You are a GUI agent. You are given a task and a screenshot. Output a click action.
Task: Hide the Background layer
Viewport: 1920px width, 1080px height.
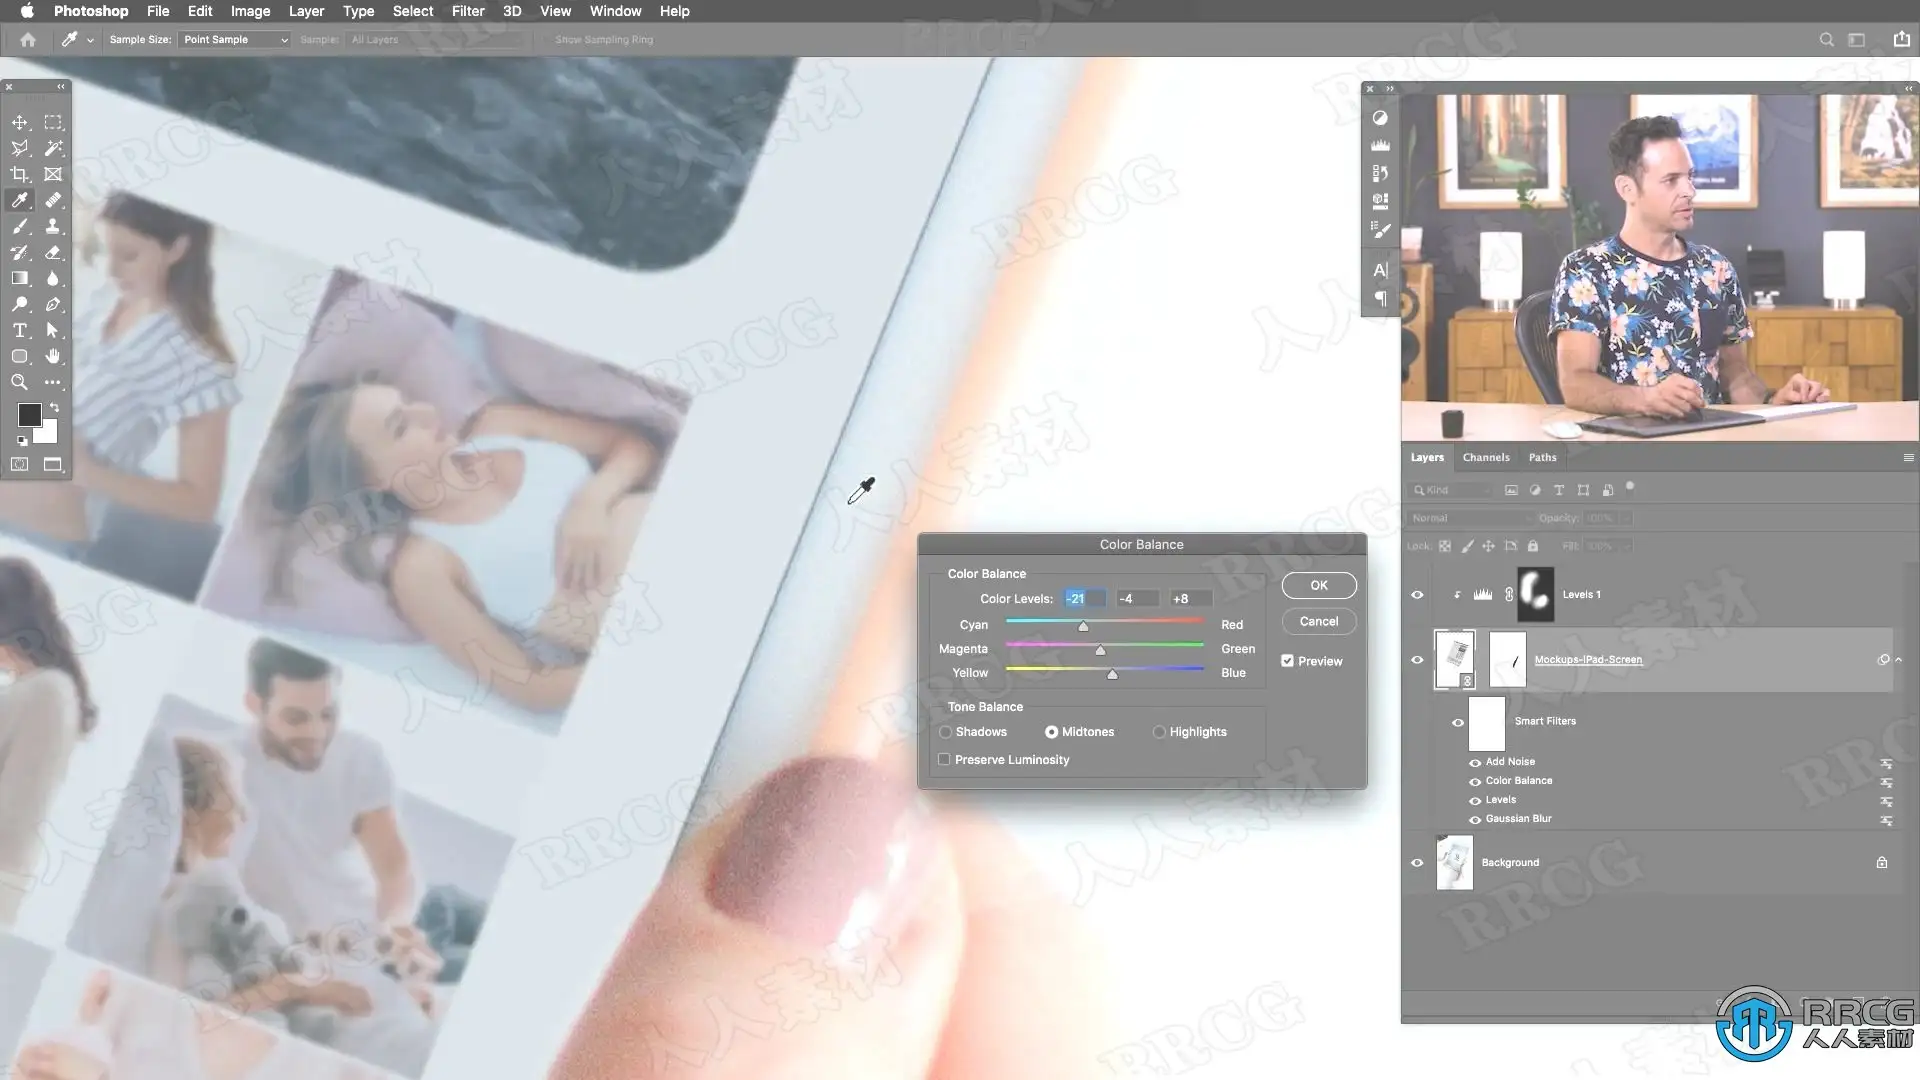click(x=1417, y=862)
